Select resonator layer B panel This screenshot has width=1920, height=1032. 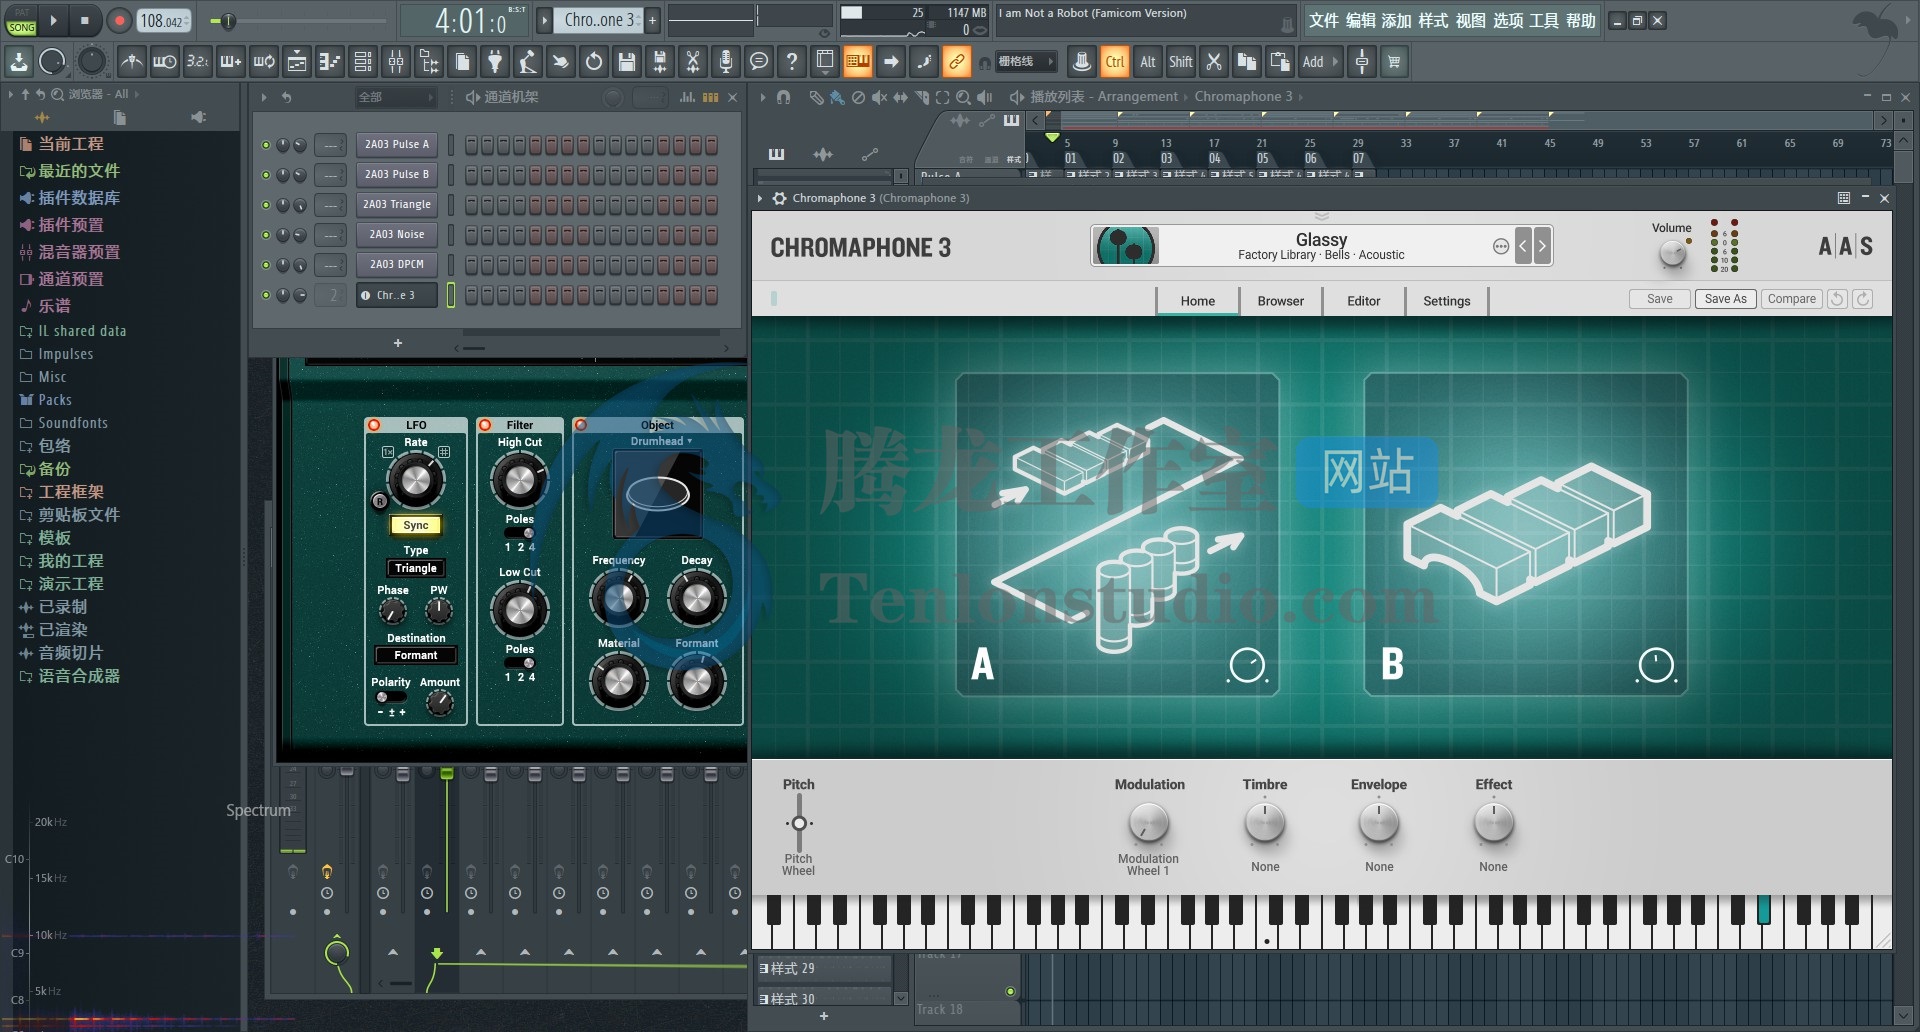pyautogui.click(x=1525, y=535)
